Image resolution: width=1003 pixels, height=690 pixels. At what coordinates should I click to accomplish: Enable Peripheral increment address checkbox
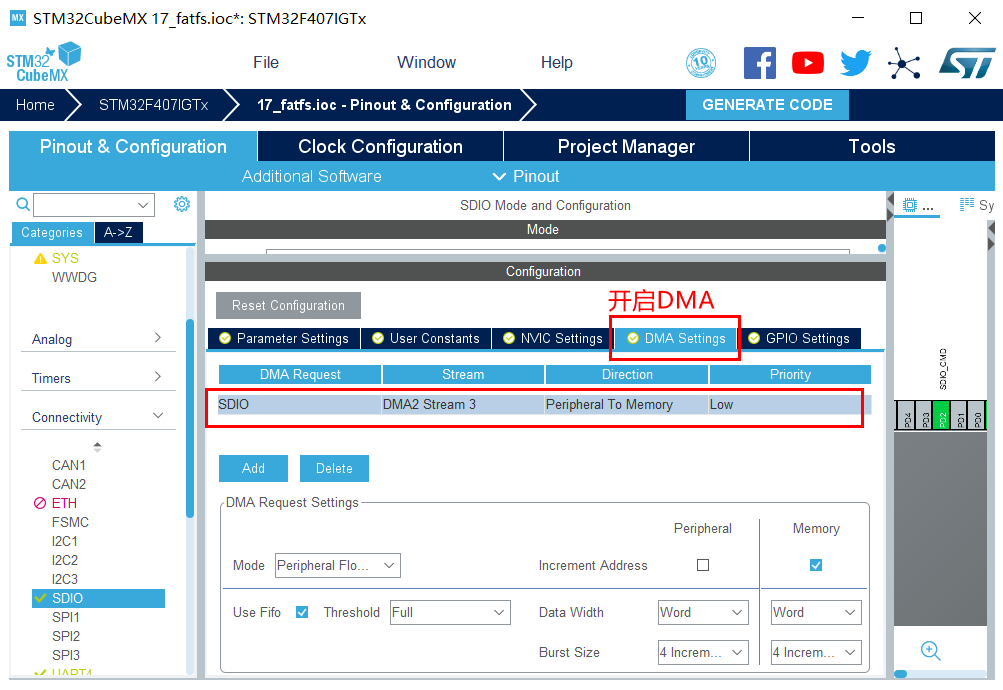(703, 565)
